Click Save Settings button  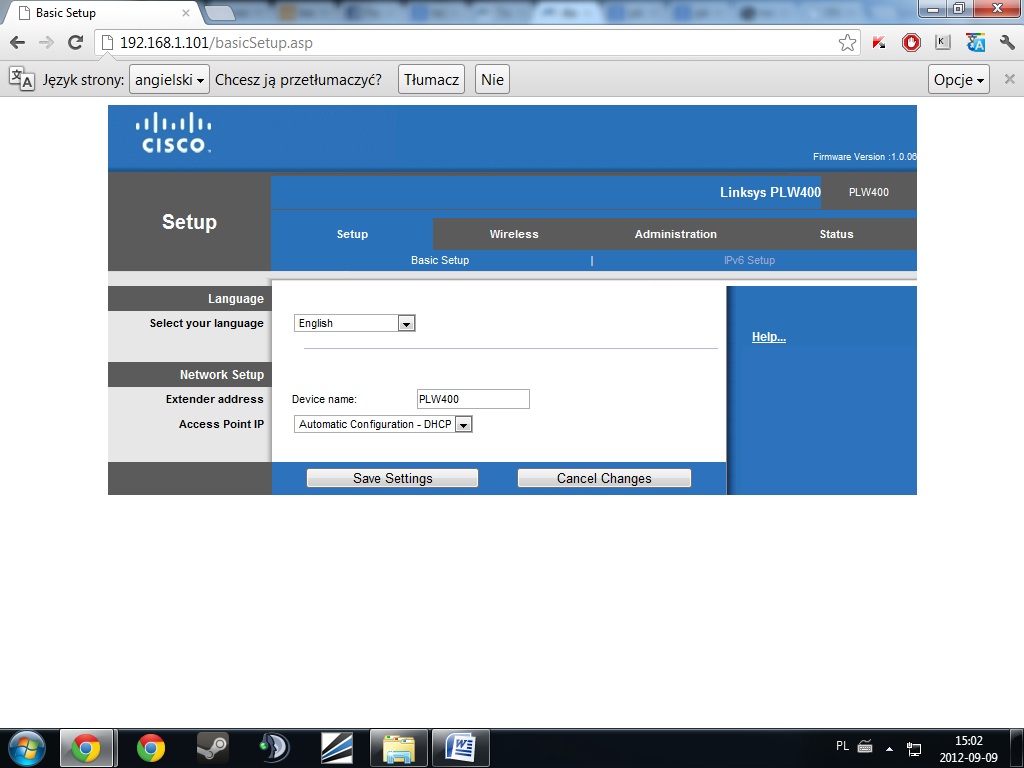tap(392, 478)
